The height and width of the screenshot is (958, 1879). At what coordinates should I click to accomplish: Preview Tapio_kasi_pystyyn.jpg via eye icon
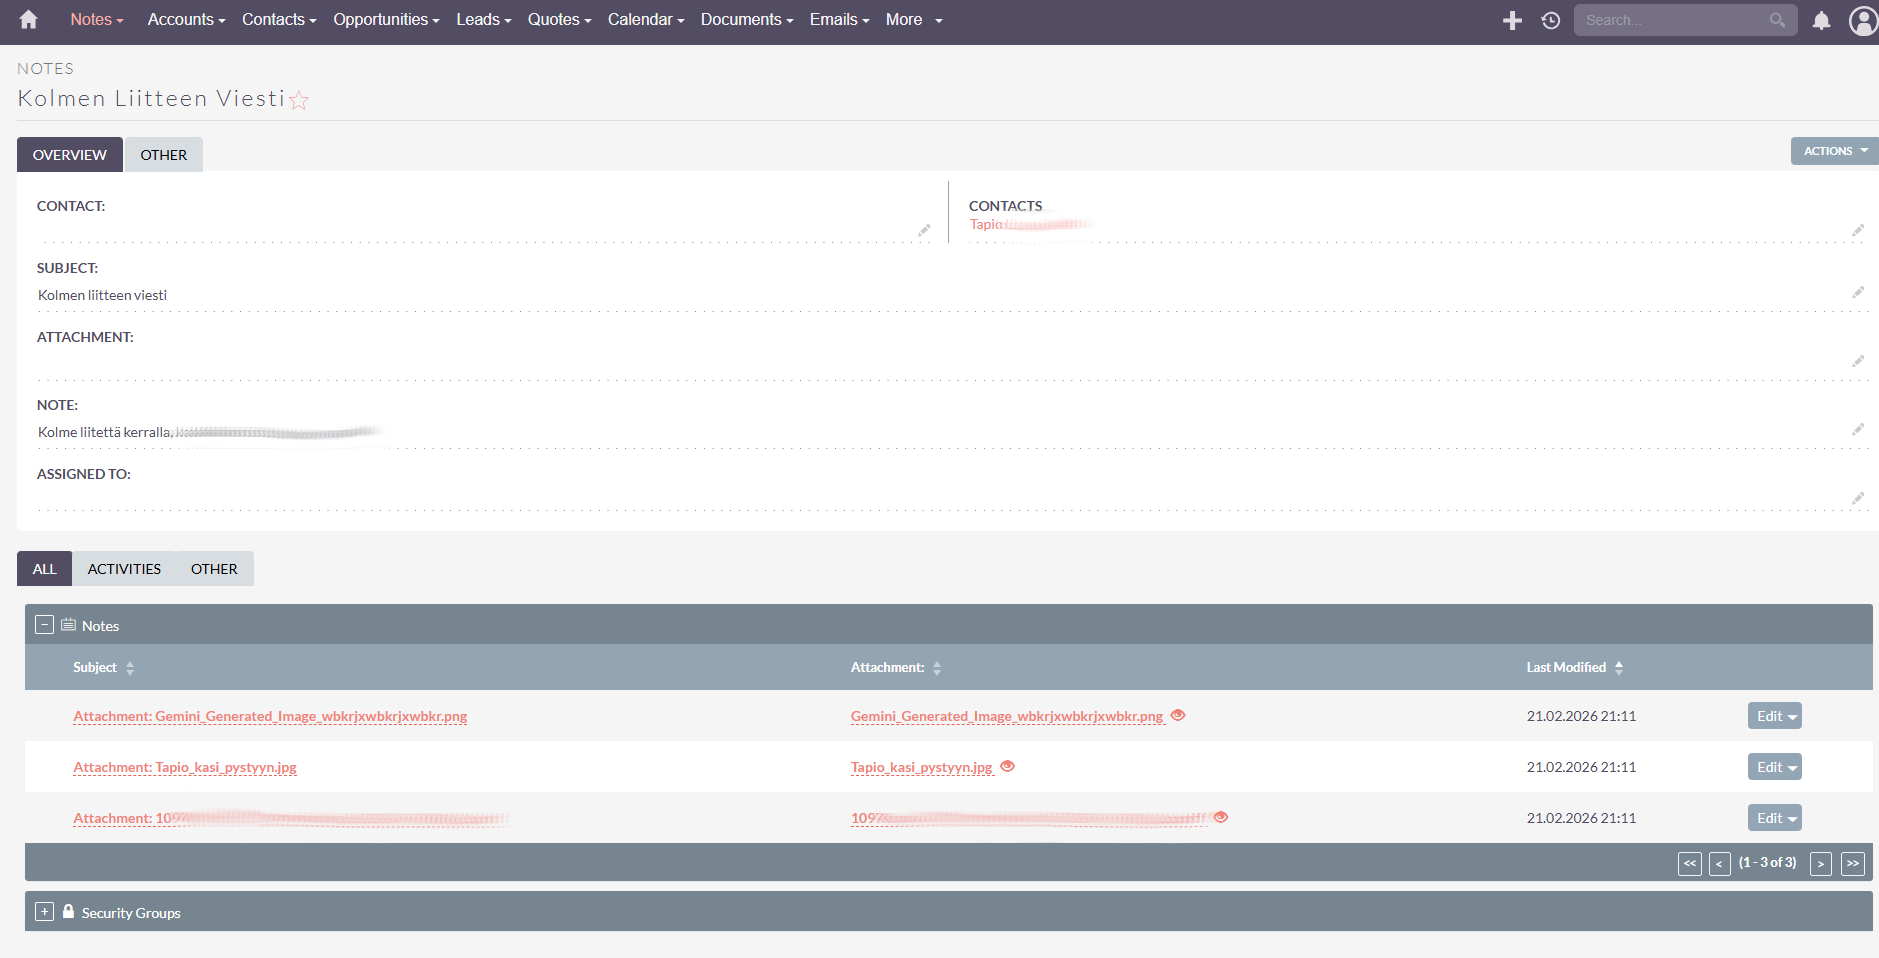point(1008,766)
